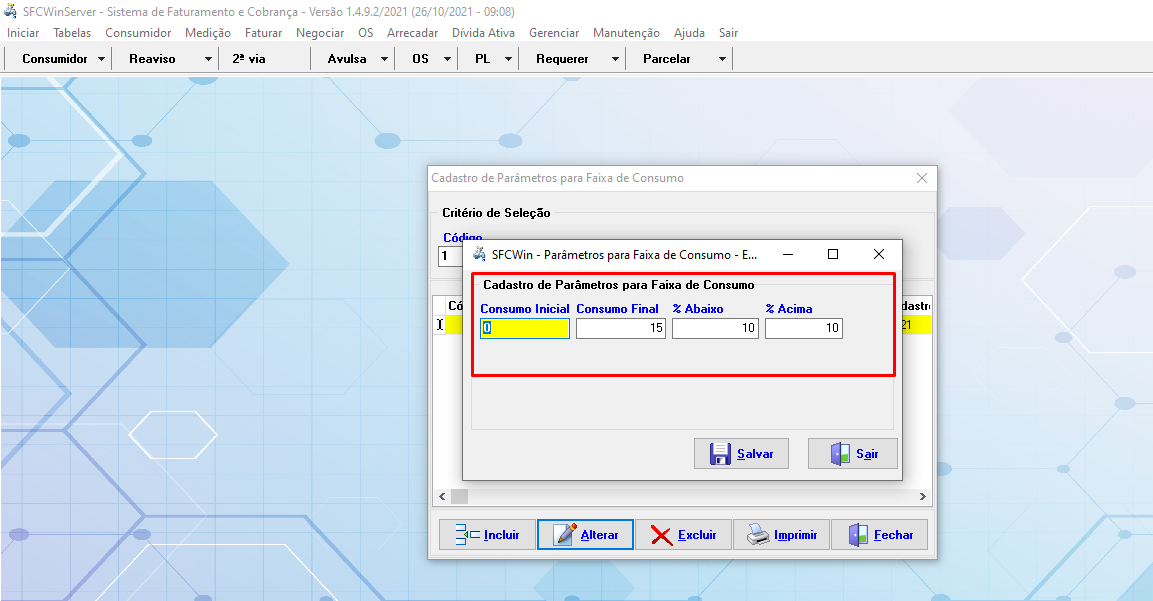Open the Gerenciar menu
This screenshot has height=601, width=1153.
tap(554, 33)
